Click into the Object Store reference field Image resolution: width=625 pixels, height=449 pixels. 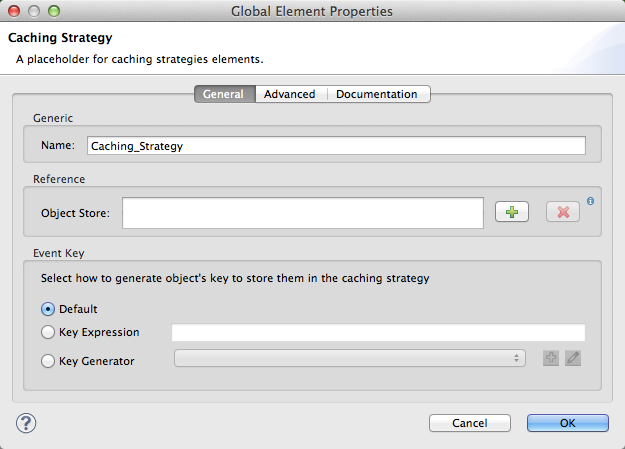[303, 213]
